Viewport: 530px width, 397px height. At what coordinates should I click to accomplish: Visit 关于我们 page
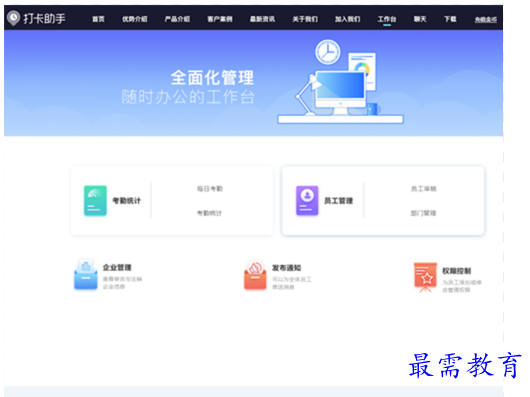[305, 19]
